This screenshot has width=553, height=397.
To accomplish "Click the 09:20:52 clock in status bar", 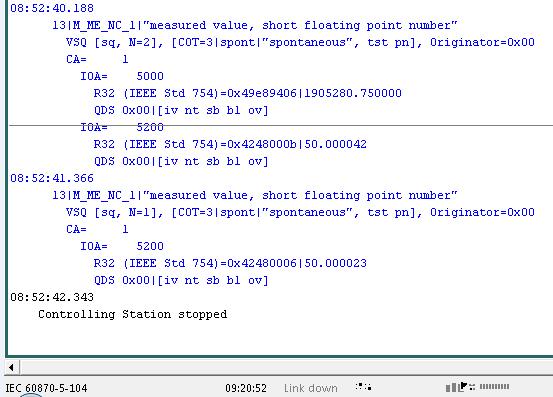I will 246,388.
